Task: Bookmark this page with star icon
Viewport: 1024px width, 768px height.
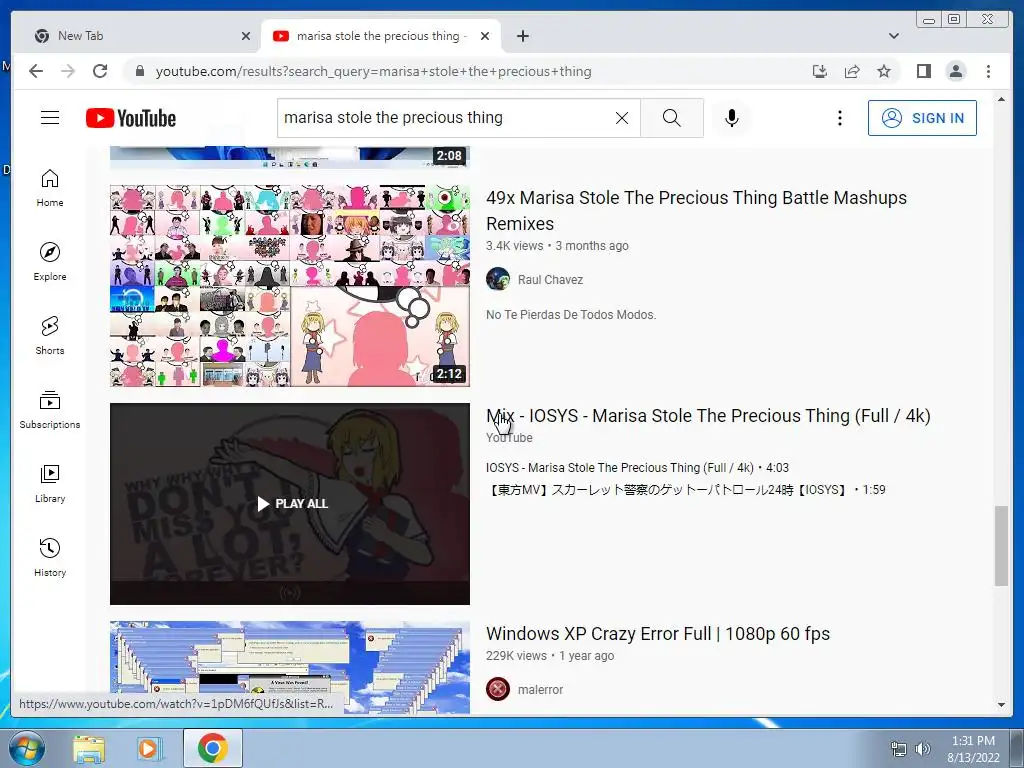Action: coord(884,71)
